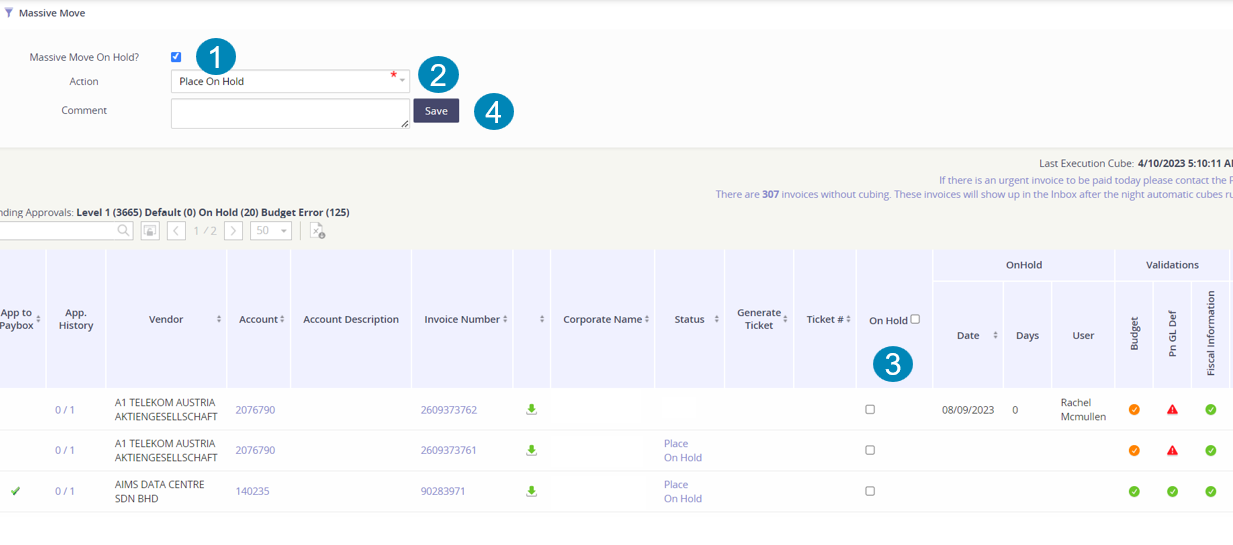Image resolution: width=1233 pixels, height=545 pixels.
Task: Click the green Fiscal Information check for invoice 2609373762
Action: point(1210,409)
